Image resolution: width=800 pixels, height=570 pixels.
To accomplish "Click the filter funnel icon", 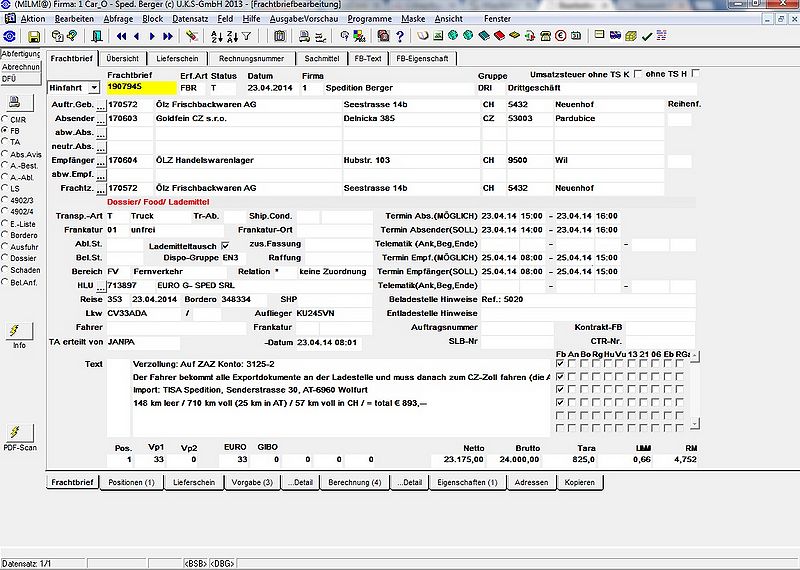I will click(246, 36).
